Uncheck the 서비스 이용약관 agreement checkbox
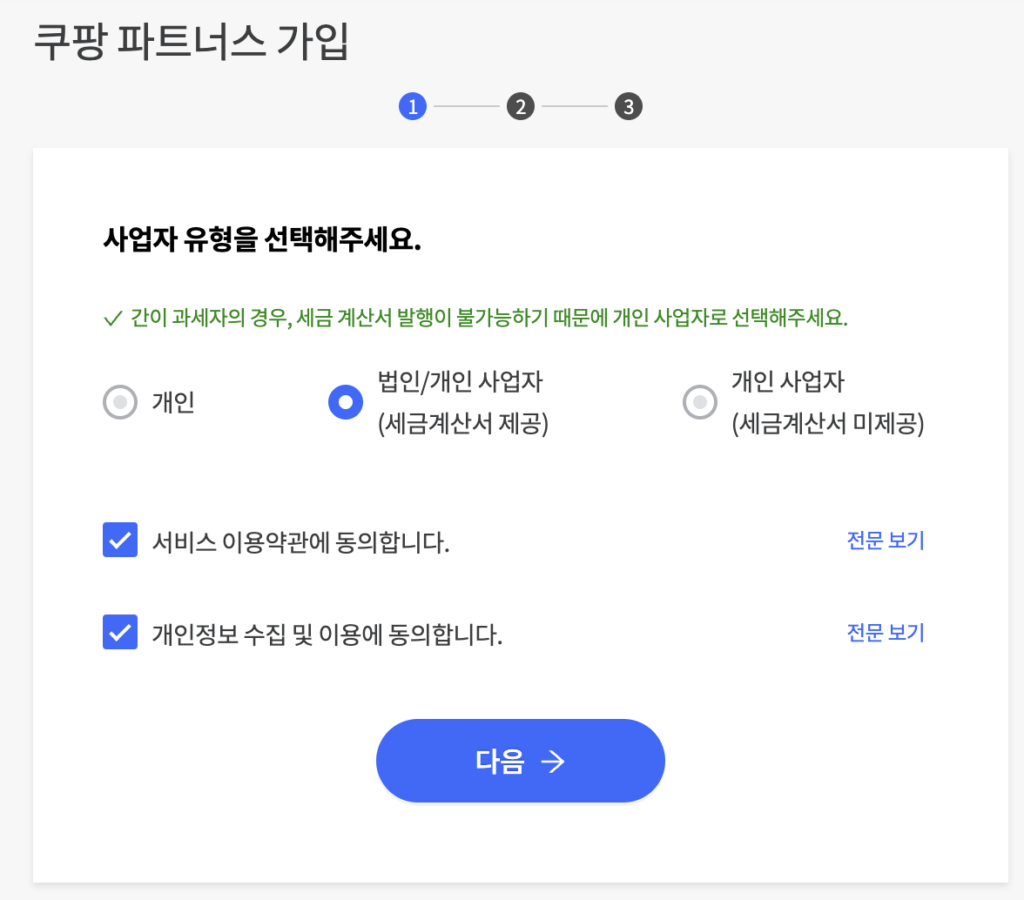This screenshot has height=900, width=1024. click(120, 541)
